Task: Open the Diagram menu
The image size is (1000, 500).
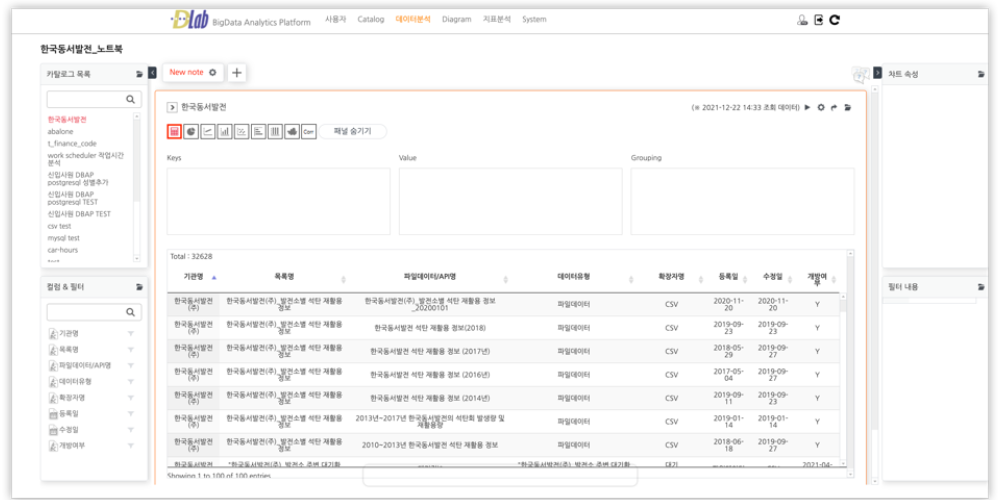Action: 457,20
